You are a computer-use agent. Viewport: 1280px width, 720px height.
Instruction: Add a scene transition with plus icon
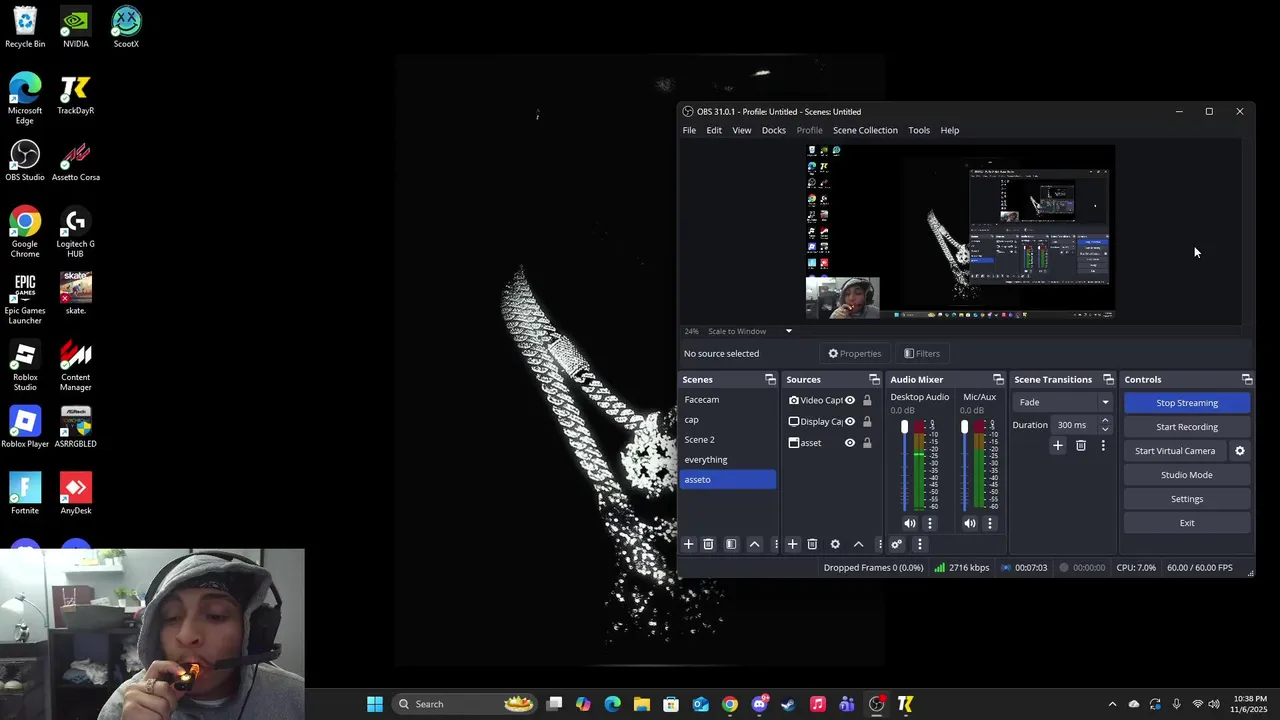pos(1057,446)
